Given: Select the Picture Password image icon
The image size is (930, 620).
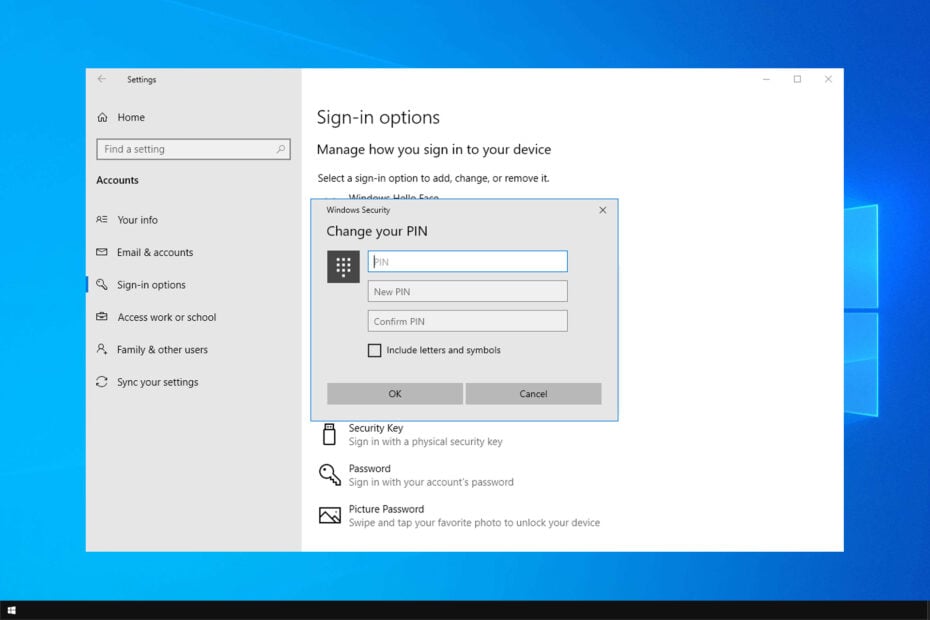Looking at the screenshot, I should coord(330,515).
